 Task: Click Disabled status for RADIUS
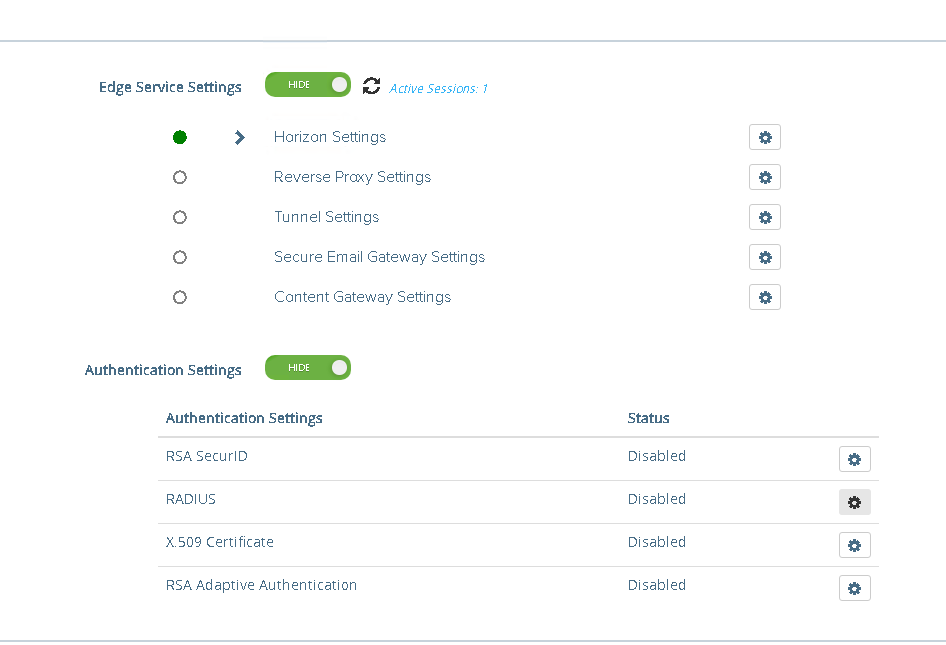click(x=656, y=499)
